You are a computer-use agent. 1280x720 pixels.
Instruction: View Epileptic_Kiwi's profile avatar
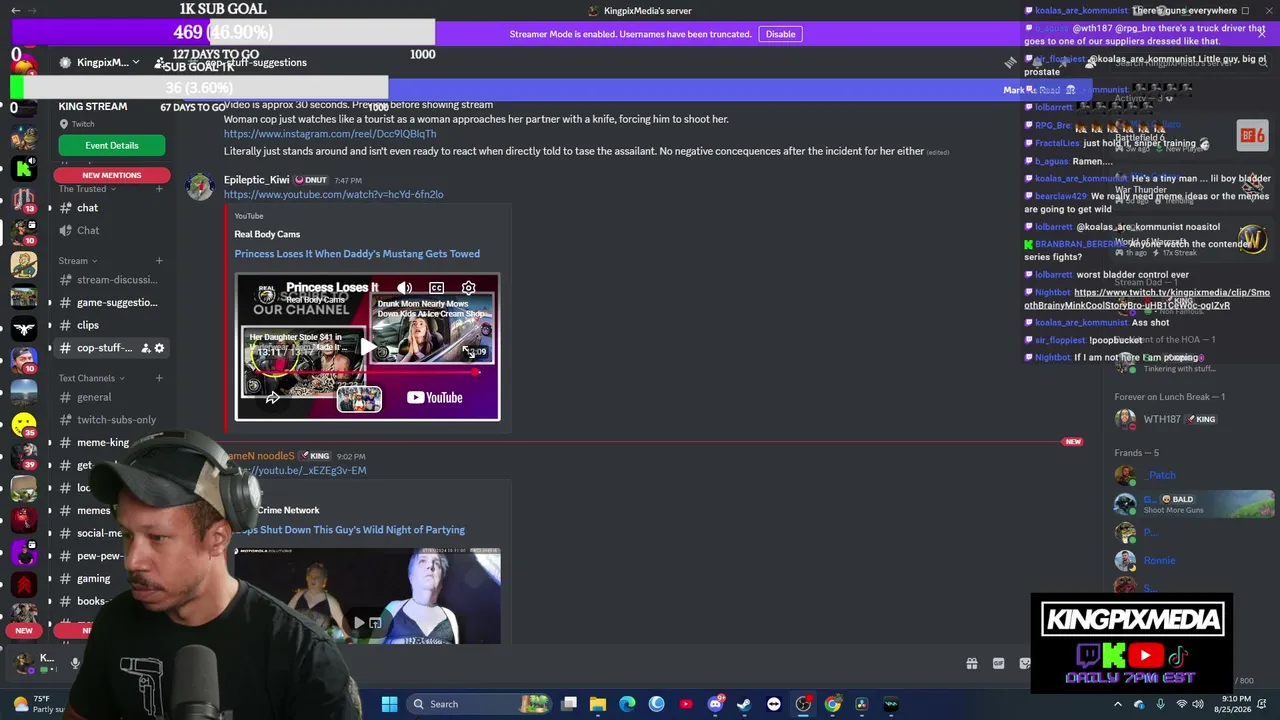[200, 186]
